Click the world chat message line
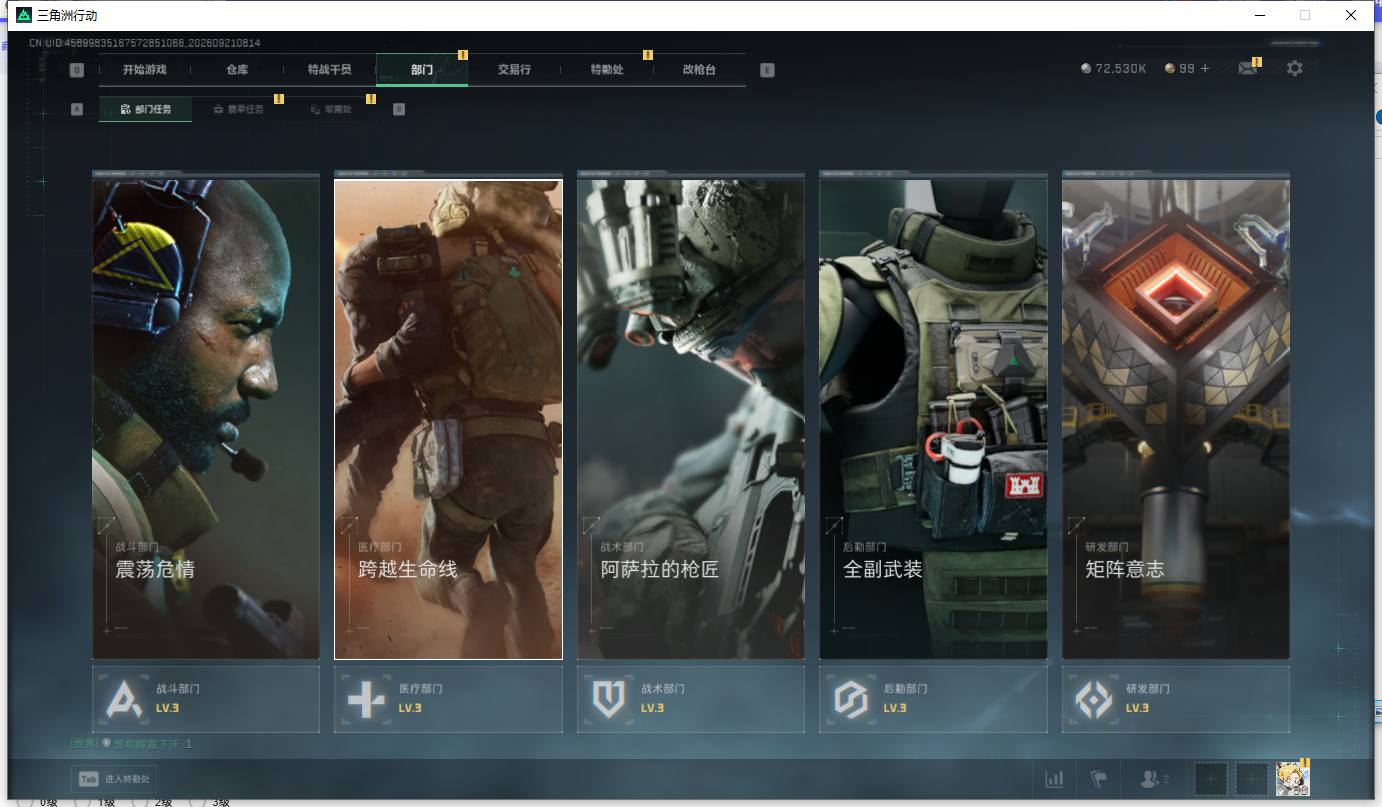 click(131, 744)
